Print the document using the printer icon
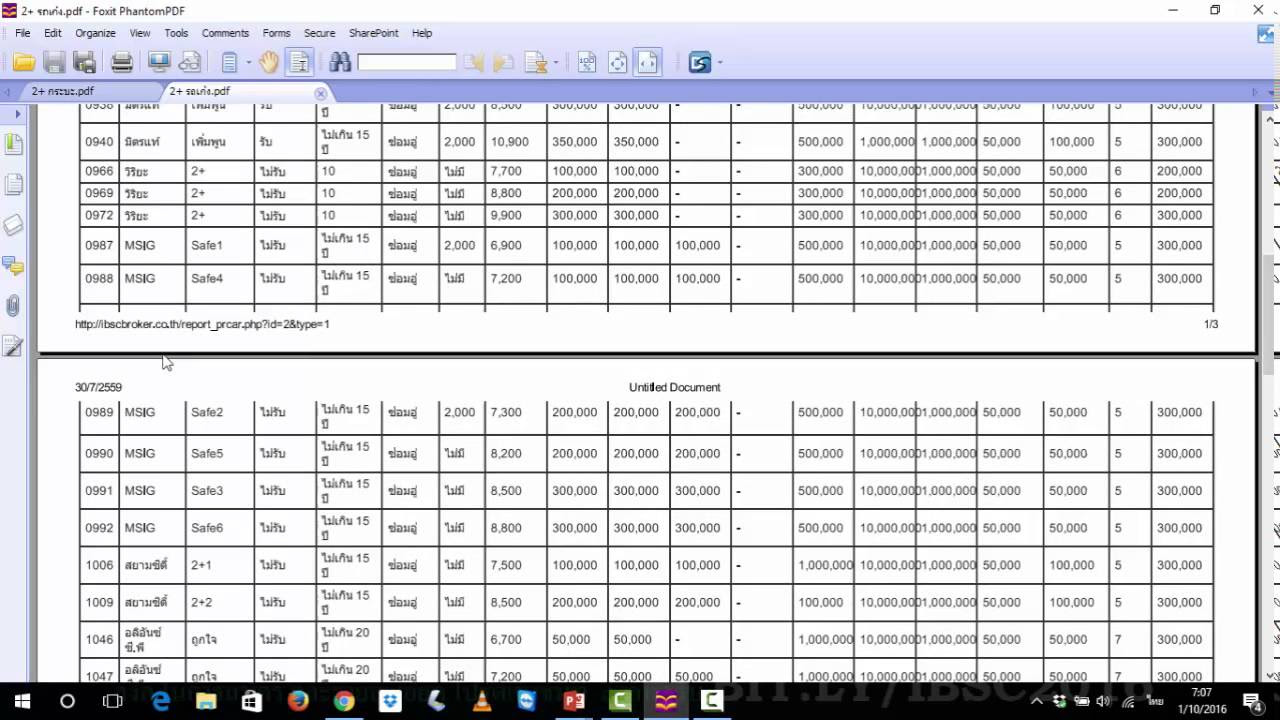The width and height of the screenshot is (1280, 720). [x=122, y=63]
